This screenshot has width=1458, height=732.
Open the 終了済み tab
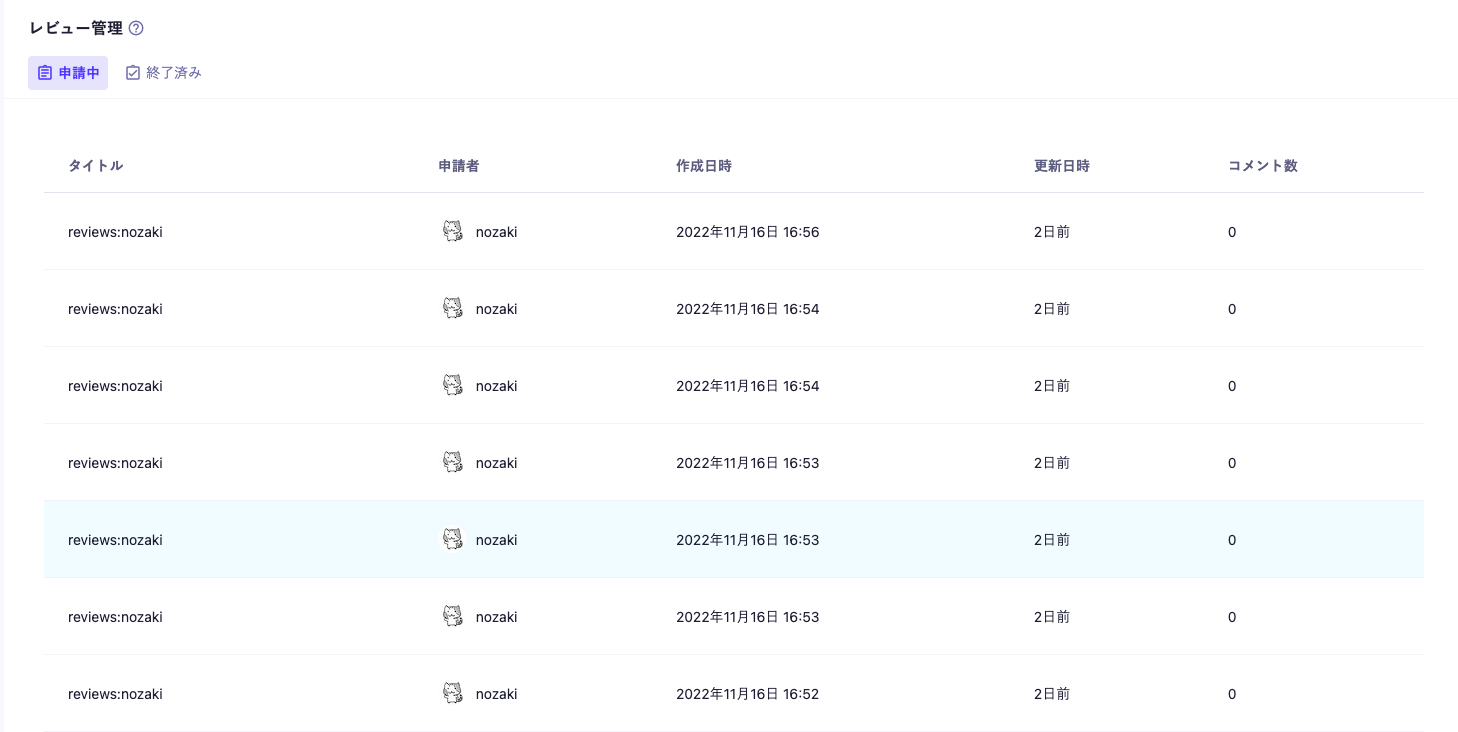[x=164, y=73]
